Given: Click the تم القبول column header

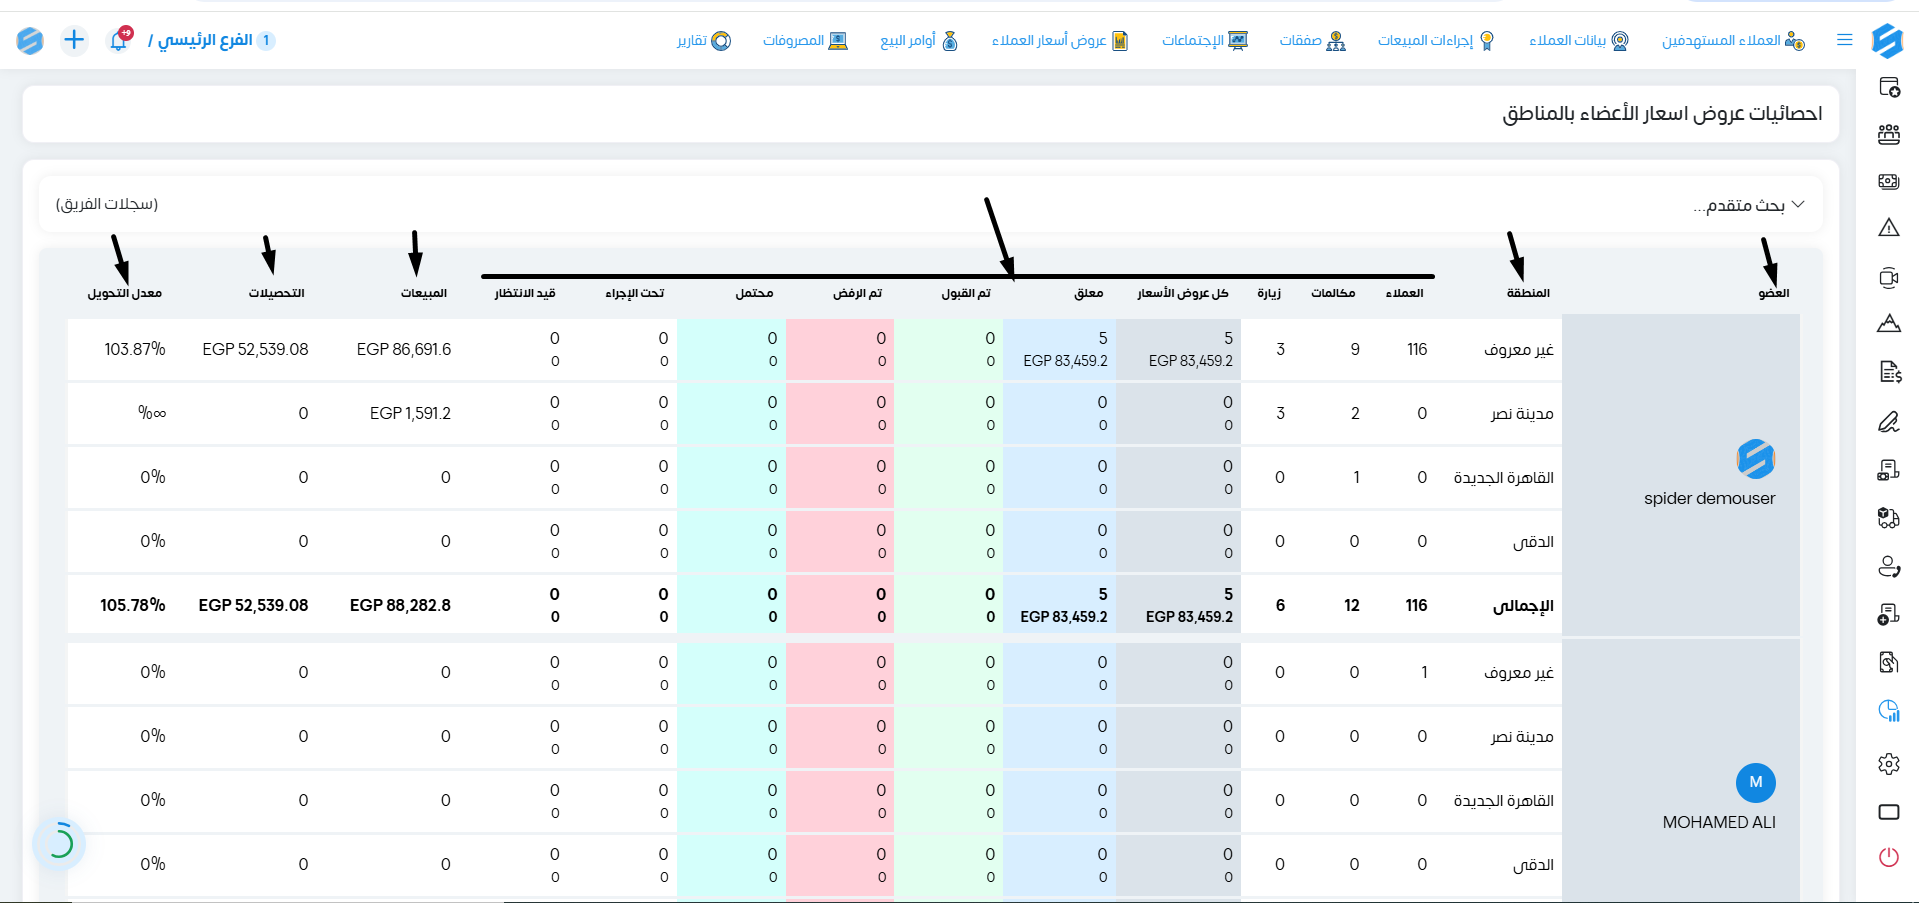Looking at the screenshot, I should pos(966,293).
